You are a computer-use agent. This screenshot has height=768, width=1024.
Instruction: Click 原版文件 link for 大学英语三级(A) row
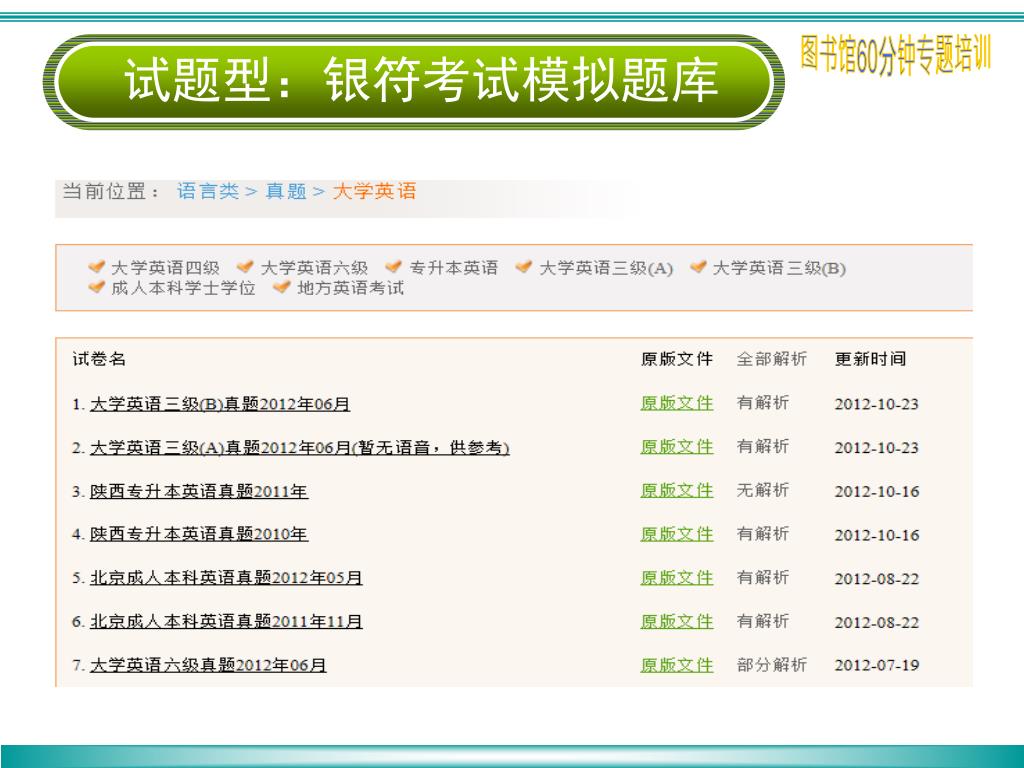[677, 447]
